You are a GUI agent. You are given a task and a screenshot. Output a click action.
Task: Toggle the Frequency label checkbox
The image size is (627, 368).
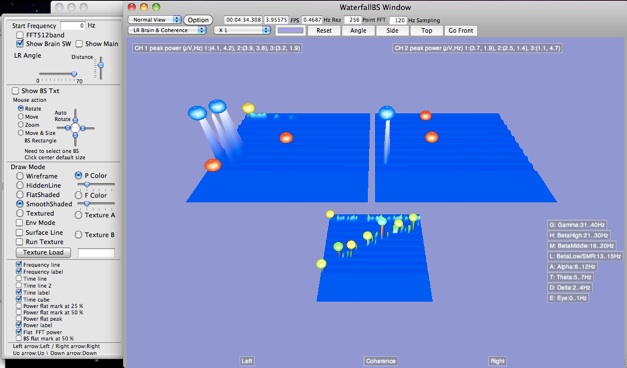[19, 271]
